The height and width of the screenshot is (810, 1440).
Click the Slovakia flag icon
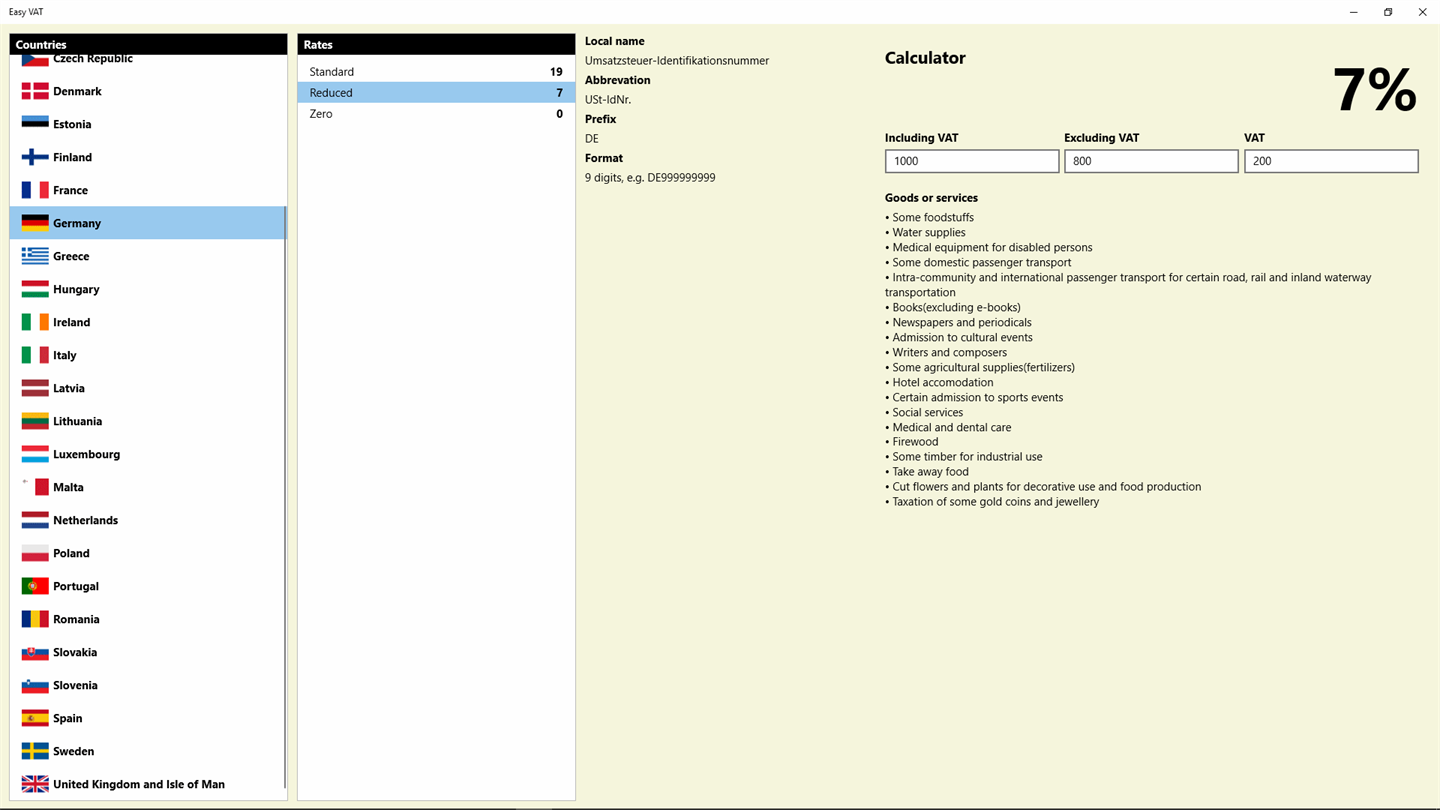pos(35,652)
